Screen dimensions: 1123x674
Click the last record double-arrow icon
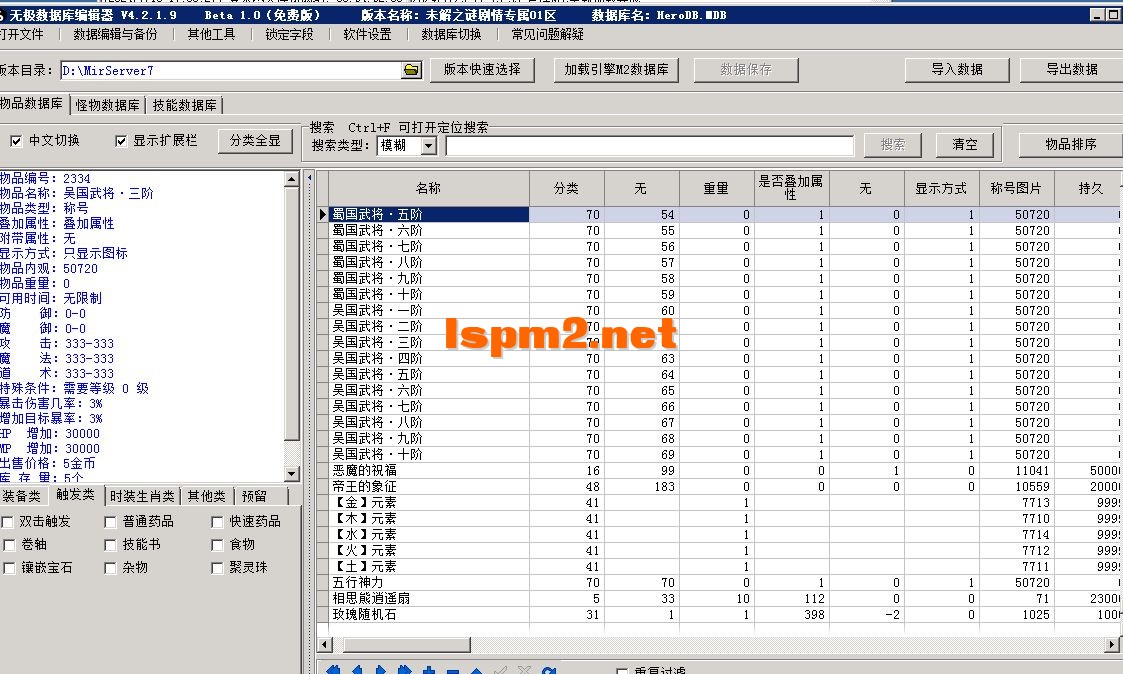(406, 670)
